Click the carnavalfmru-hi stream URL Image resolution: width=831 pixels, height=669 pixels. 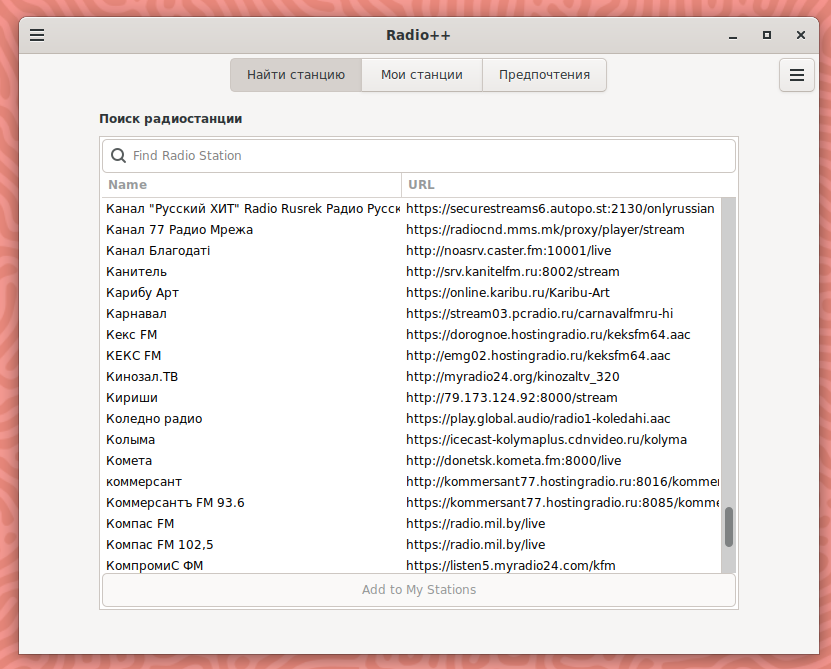pos(540,314)
